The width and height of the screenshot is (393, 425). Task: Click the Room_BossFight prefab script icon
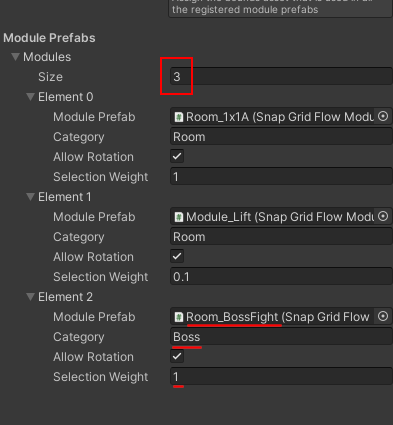coord(179,317)
